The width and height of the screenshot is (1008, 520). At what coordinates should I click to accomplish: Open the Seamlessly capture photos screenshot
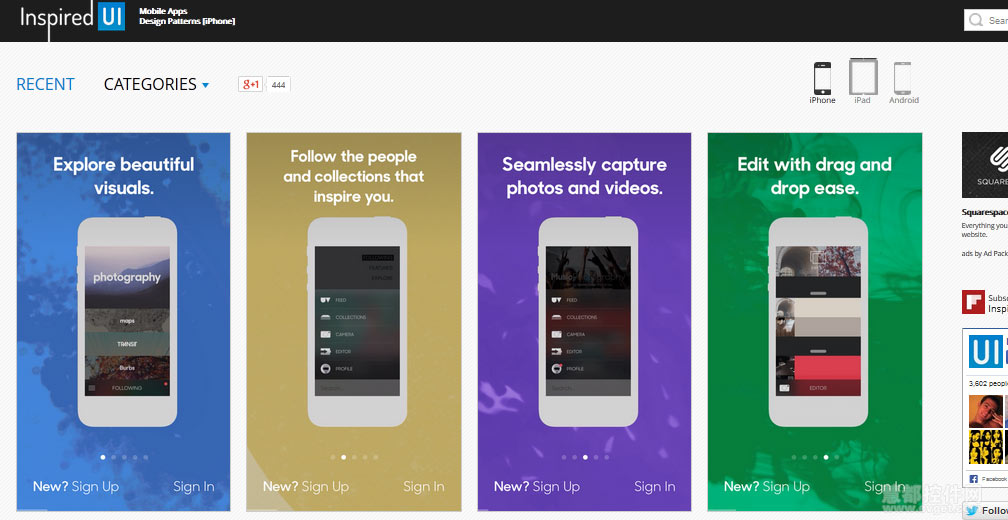pyautogui.click(x=584, y=321)
